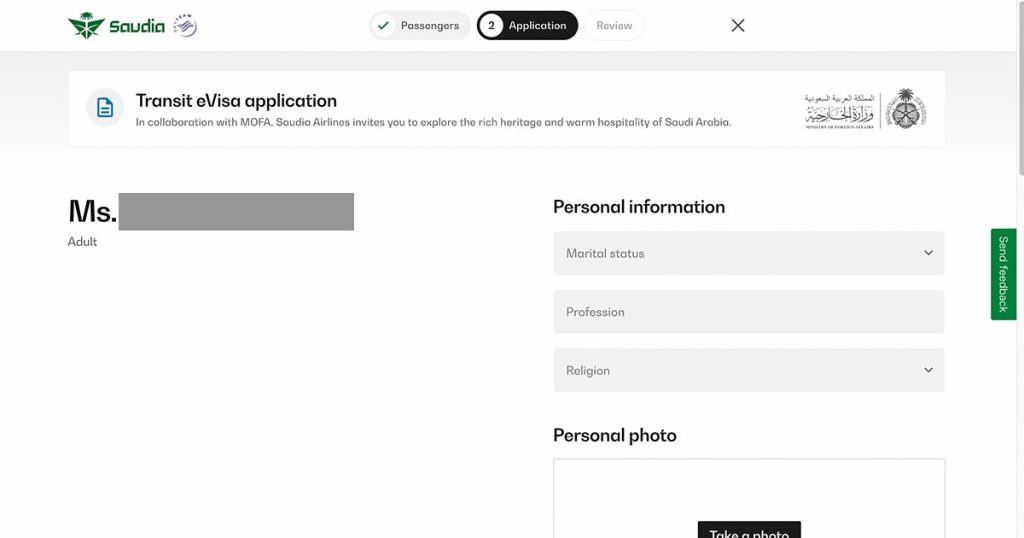Expand the Marital status chevron arrow
This screenshot has height=538, width=1024.
(928, 253)
